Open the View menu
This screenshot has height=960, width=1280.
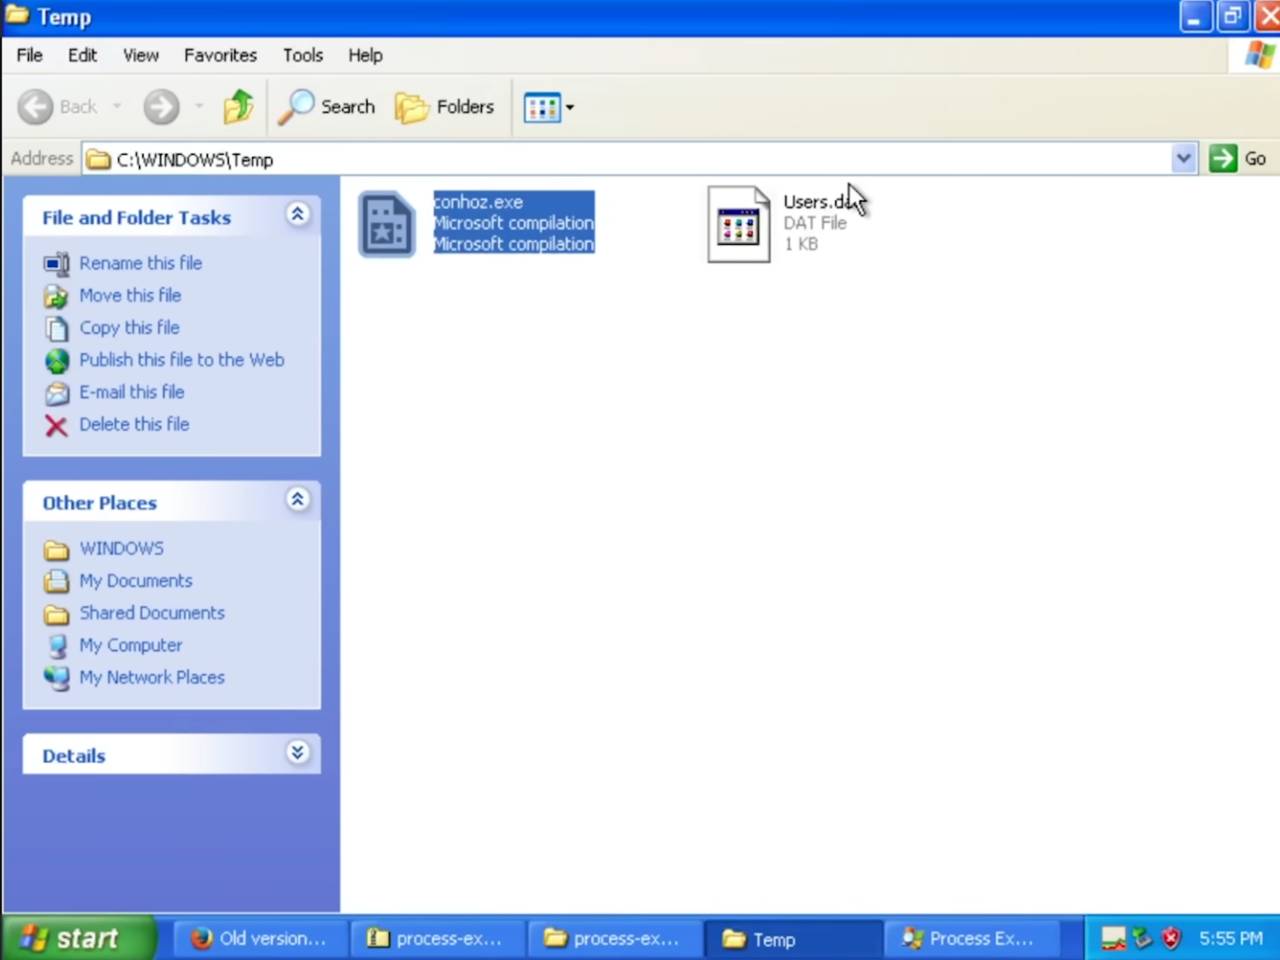pos(141,55)
